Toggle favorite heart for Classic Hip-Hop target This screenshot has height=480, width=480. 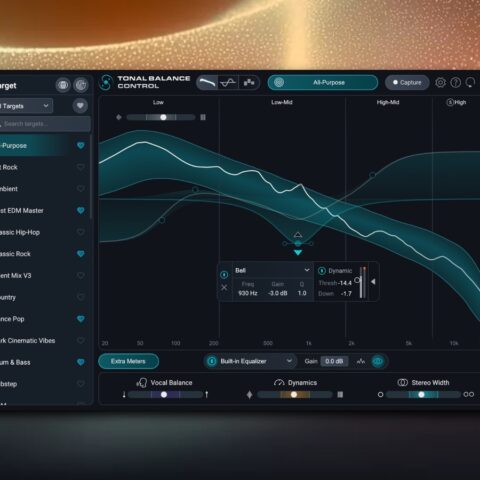[81, 232]
